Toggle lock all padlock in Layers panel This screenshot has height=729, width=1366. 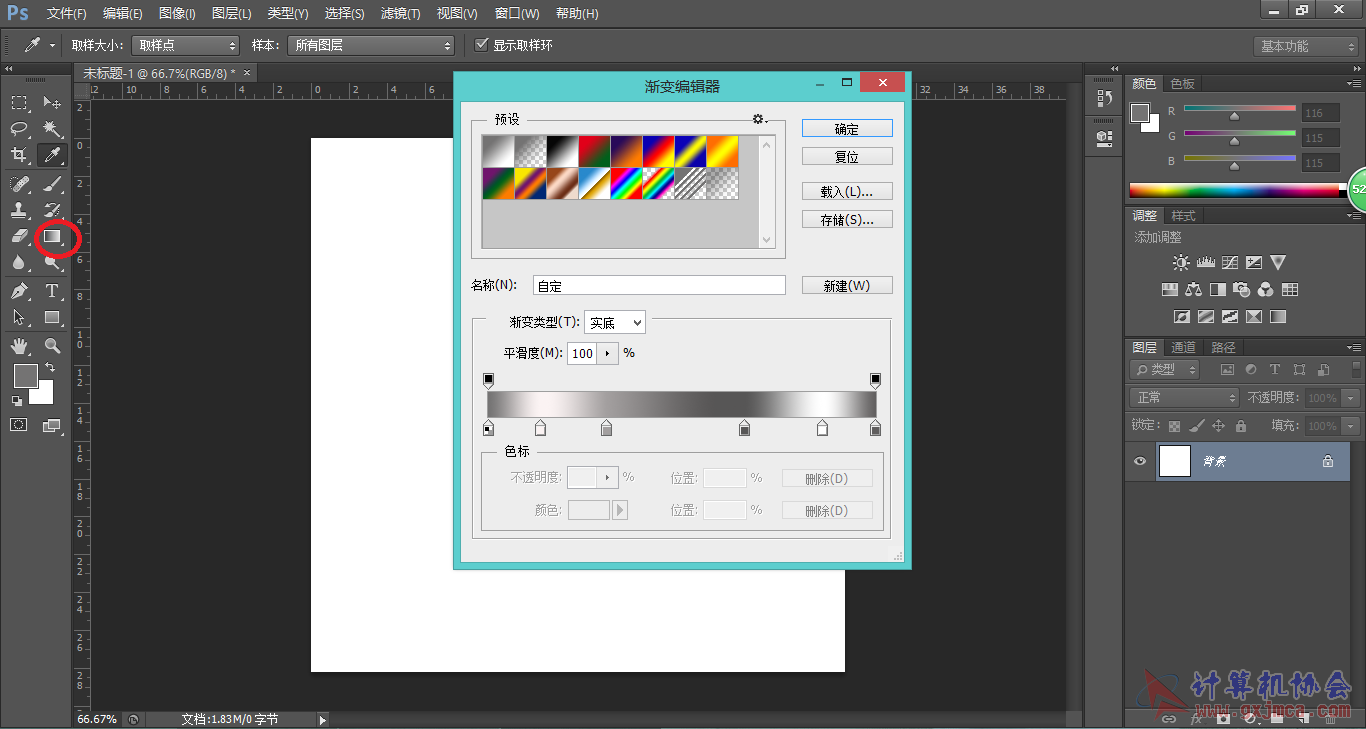pos(1240,426)
